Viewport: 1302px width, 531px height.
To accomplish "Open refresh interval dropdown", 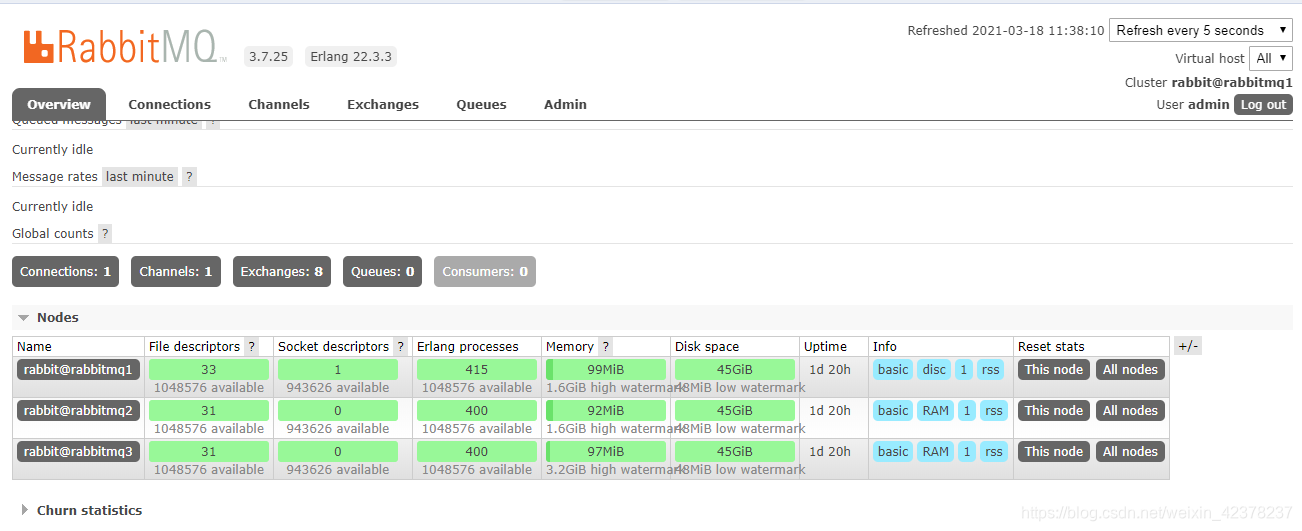I will [x=1201, y=30].
